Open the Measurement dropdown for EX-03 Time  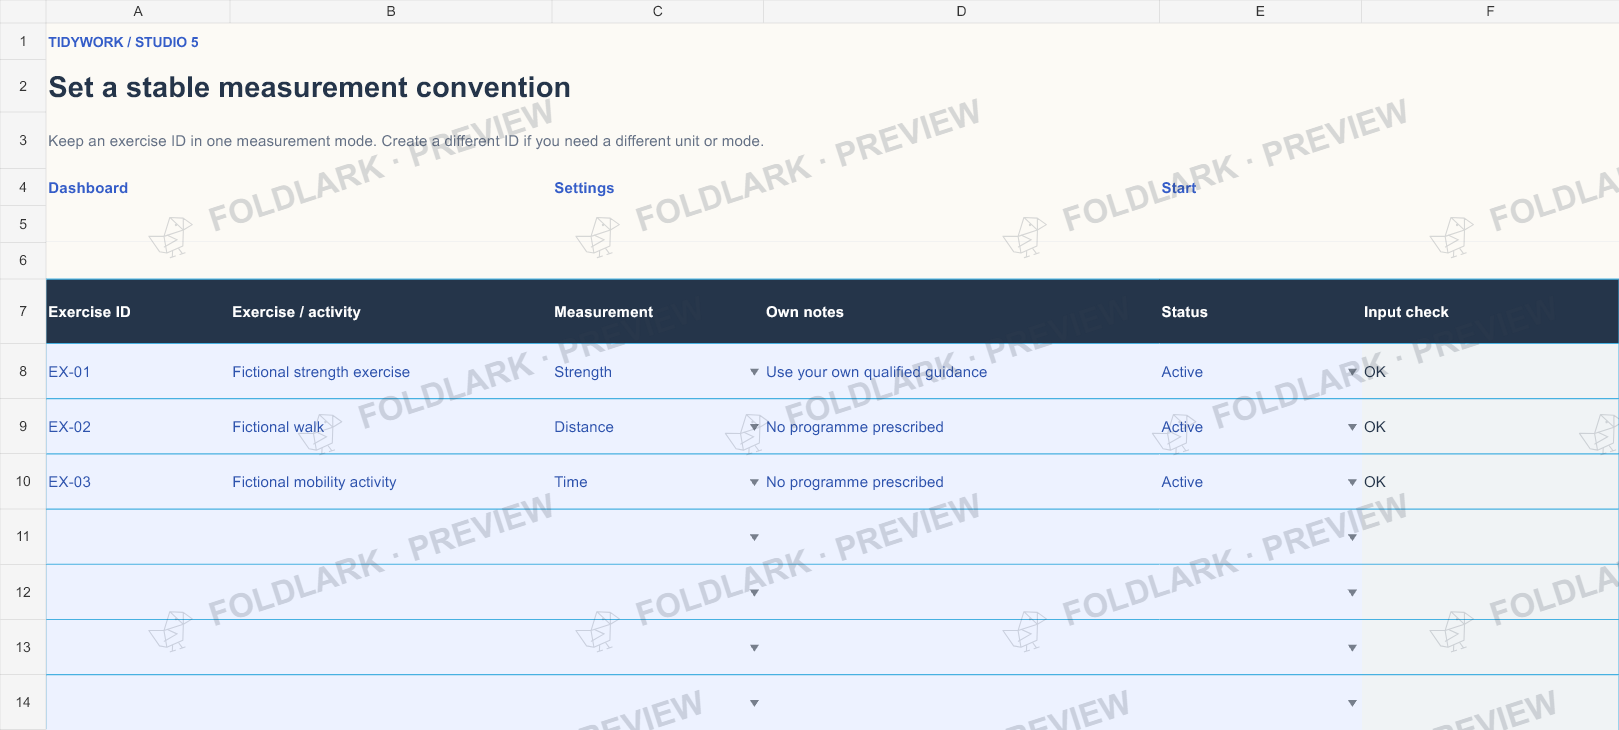(754, 482)
